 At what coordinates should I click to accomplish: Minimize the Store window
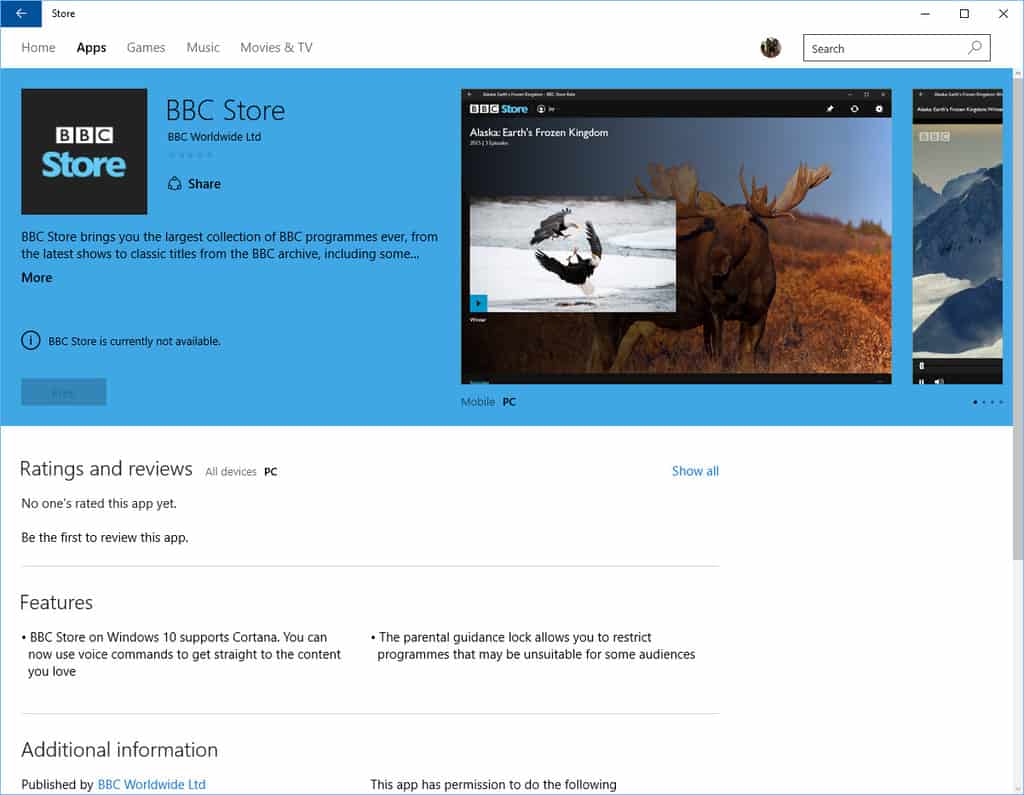(925, 13)
